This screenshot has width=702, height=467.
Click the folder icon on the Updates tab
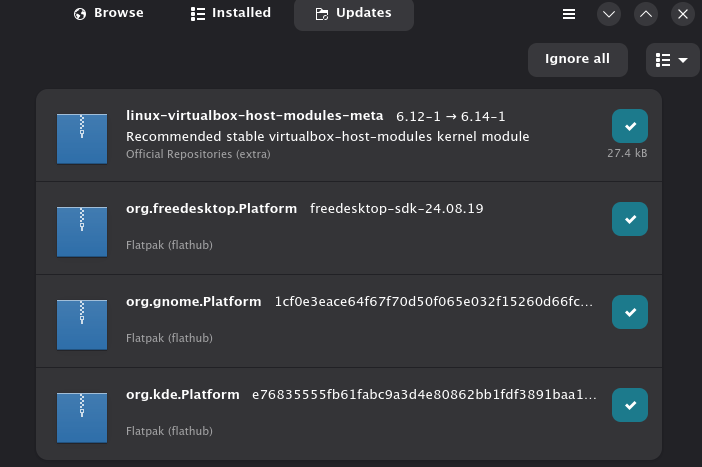tap(321, 14)
